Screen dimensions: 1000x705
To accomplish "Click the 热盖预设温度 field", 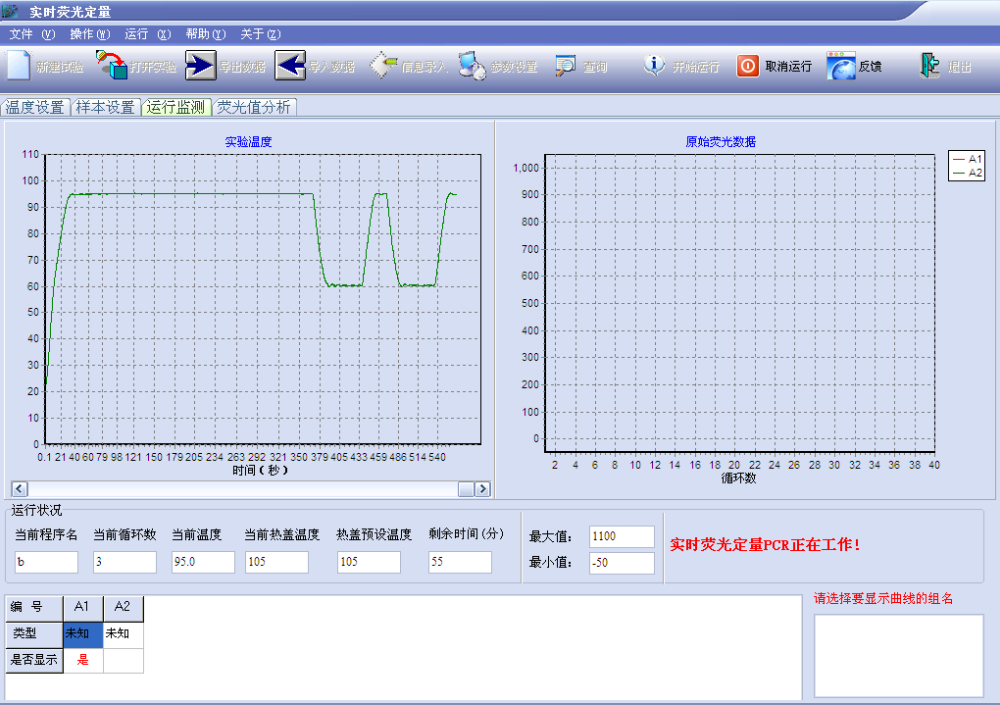I will 369,562.
